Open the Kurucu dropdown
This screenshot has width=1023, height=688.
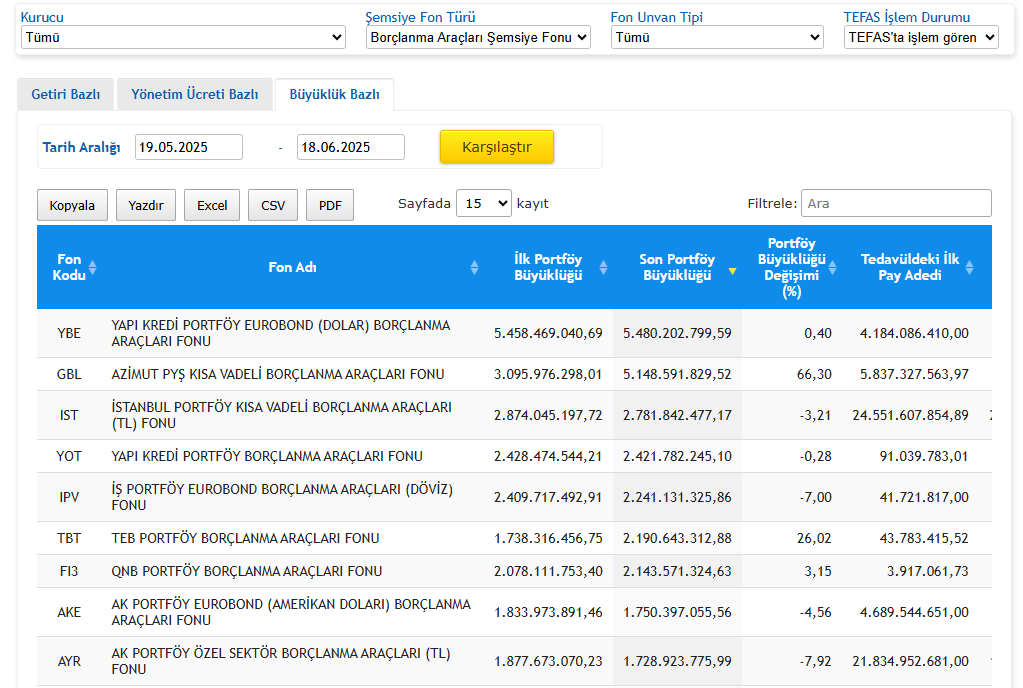click(x=183, y=37)
